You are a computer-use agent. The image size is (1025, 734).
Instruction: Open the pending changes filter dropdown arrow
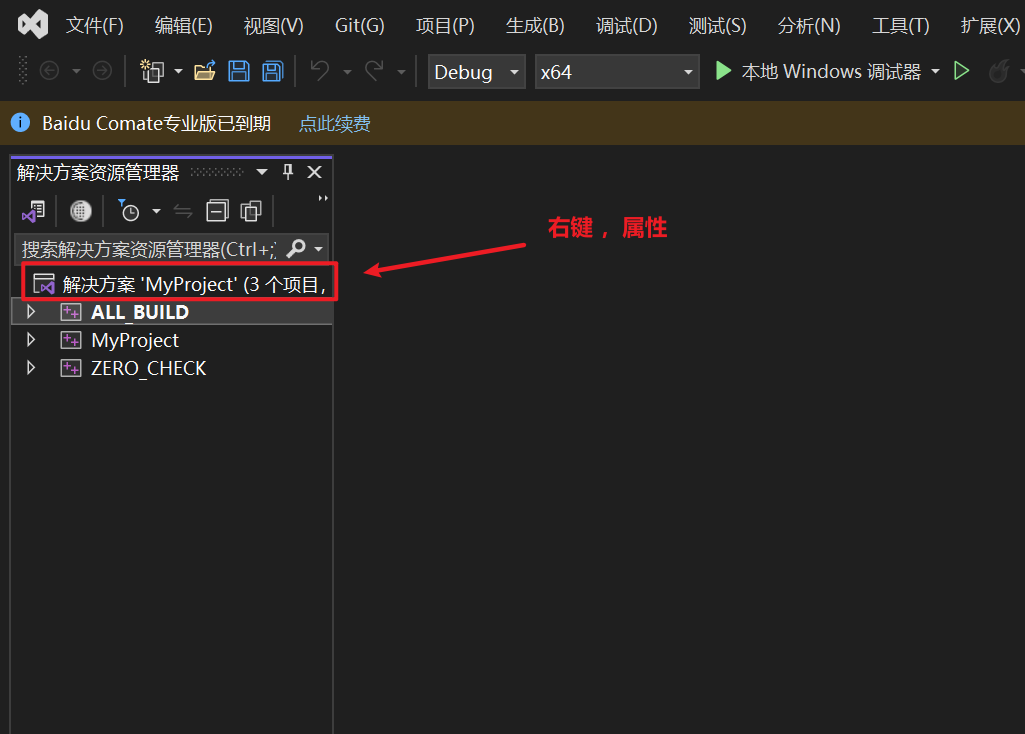tap(156, 211)
